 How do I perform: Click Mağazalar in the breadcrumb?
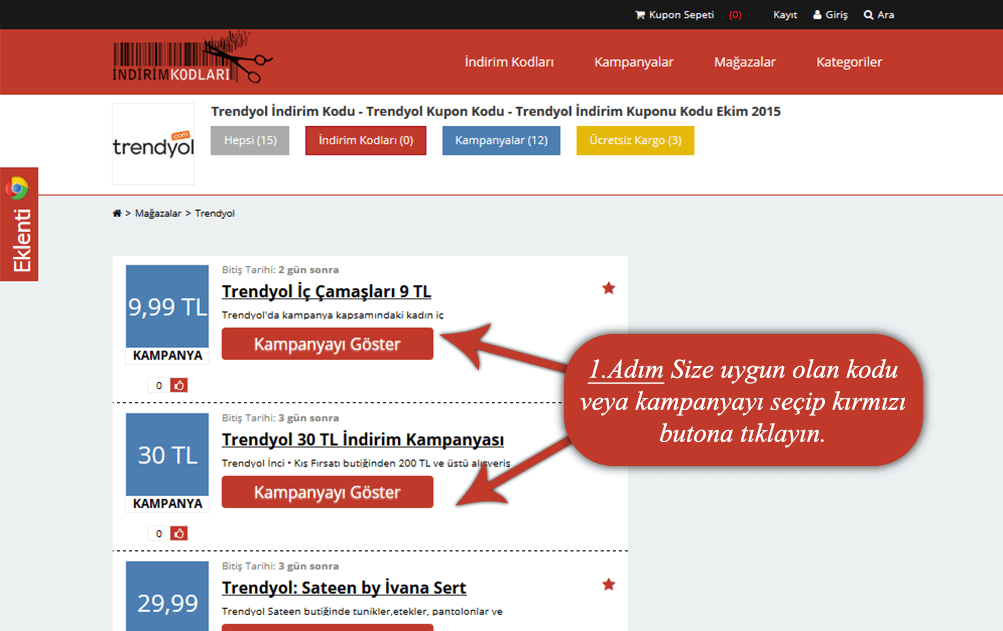pyautogui.click(x=158, y=213)
